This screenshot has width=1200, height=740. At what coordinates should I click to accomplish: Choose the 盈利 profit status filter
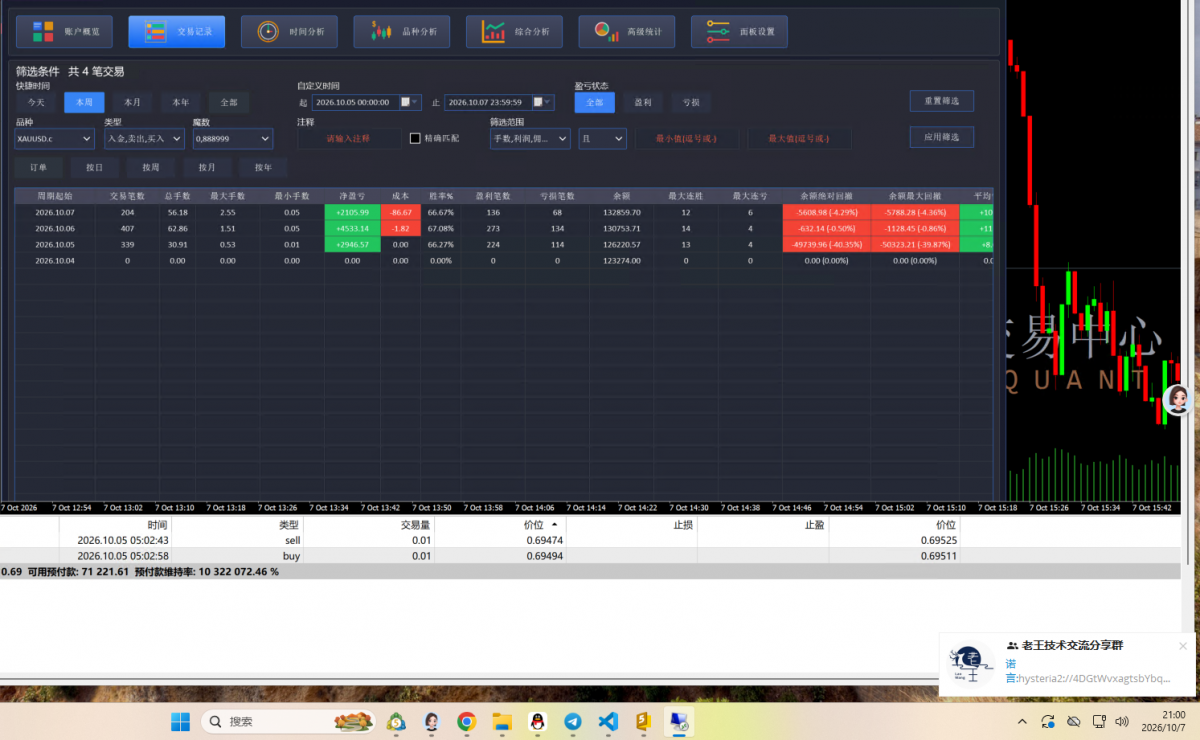(643, 102)
